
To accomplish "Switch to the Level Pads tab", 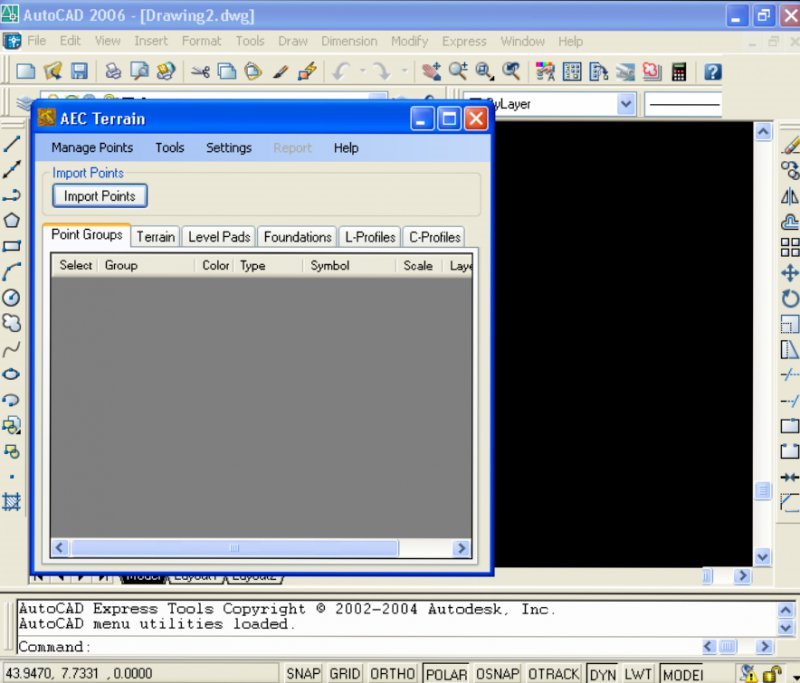I will tap(219, 237).
